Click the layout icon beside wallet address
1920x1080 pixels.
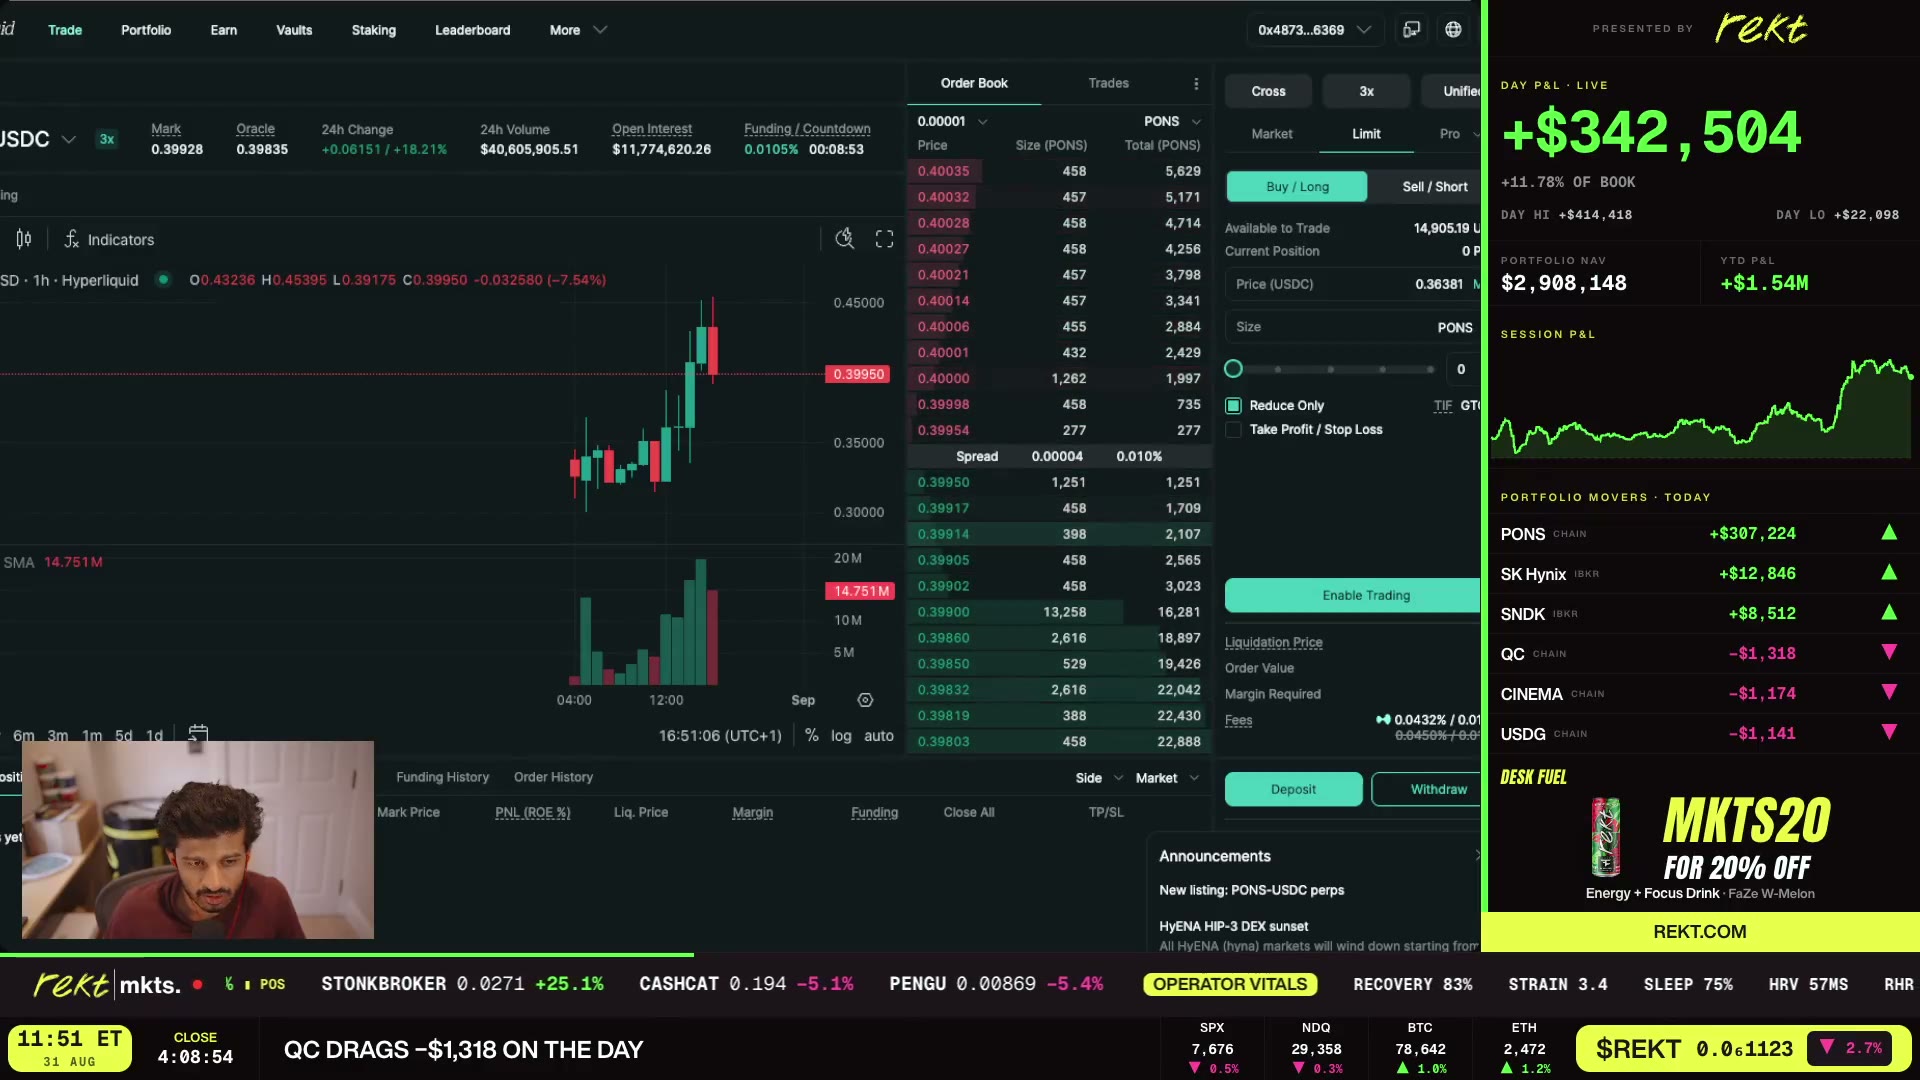[1411, 30]
